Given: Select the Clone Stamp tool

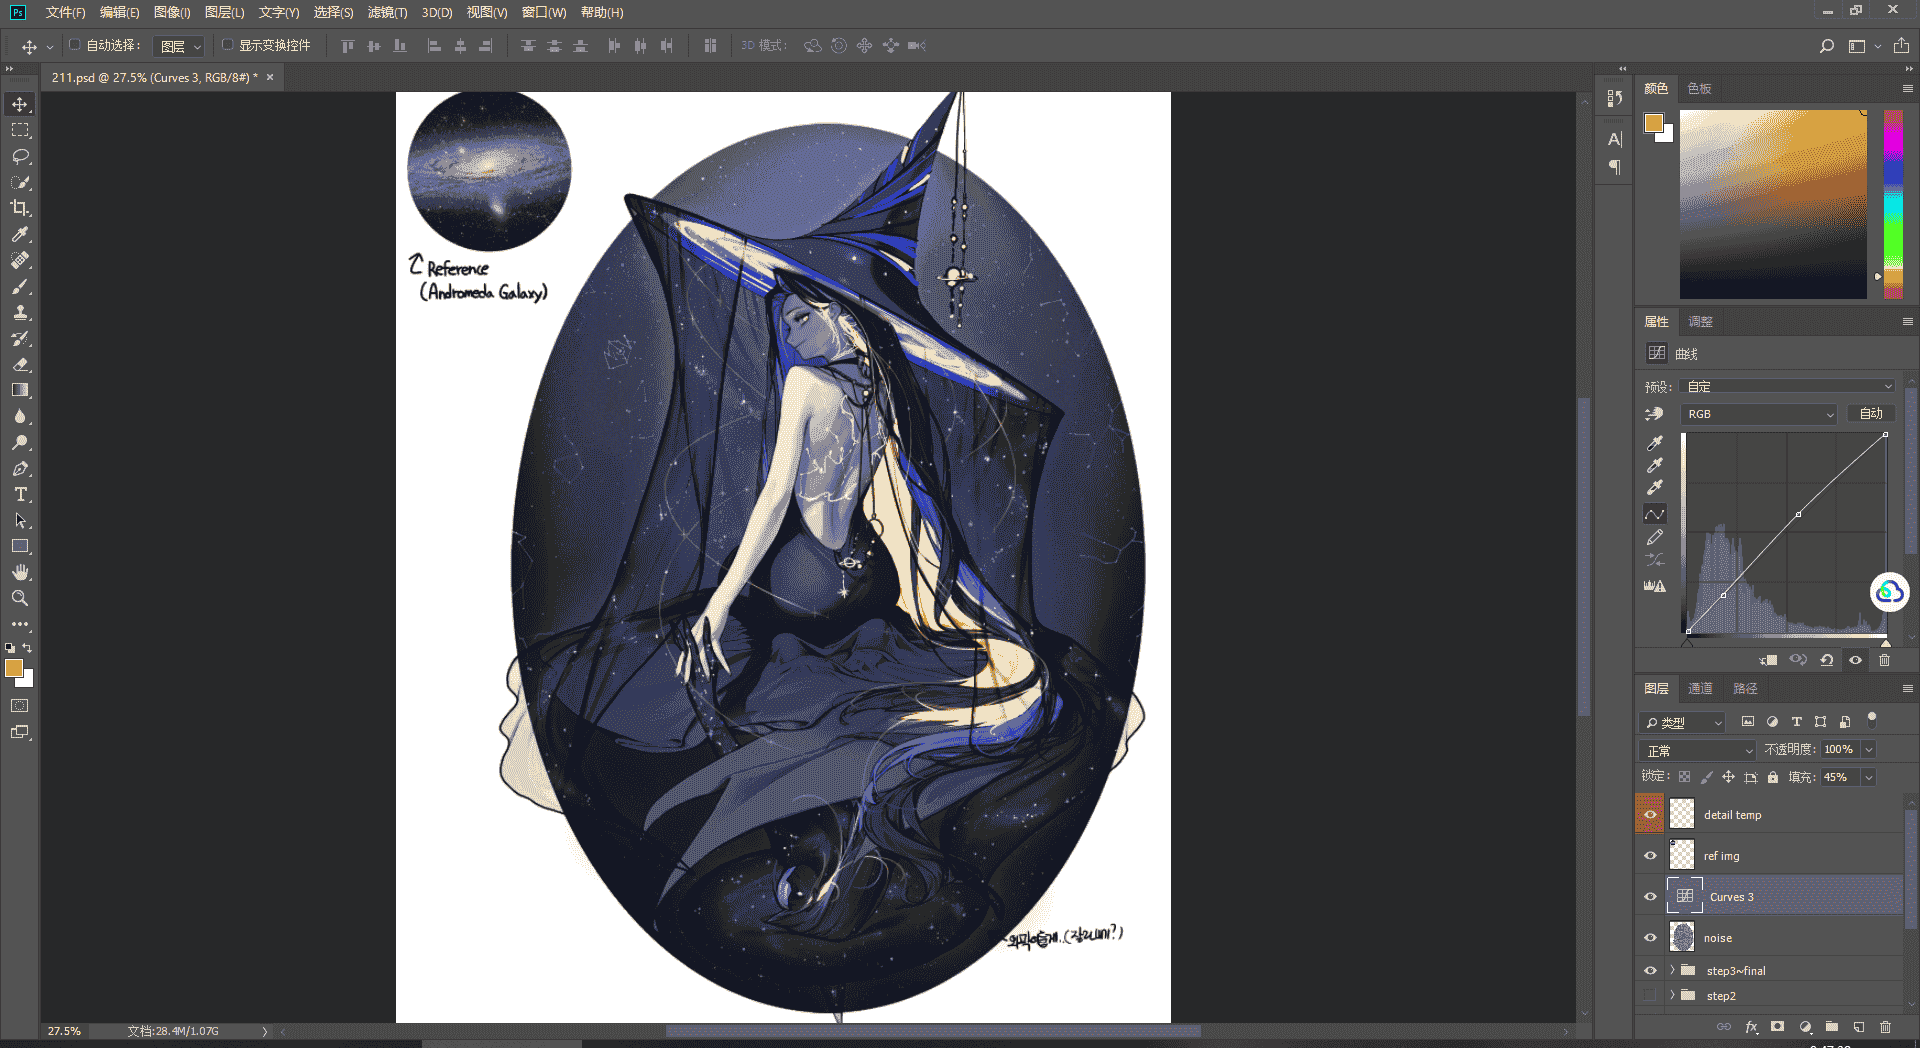Looking at the screenshot, I should pyautogui.click(x=20, y=312).
